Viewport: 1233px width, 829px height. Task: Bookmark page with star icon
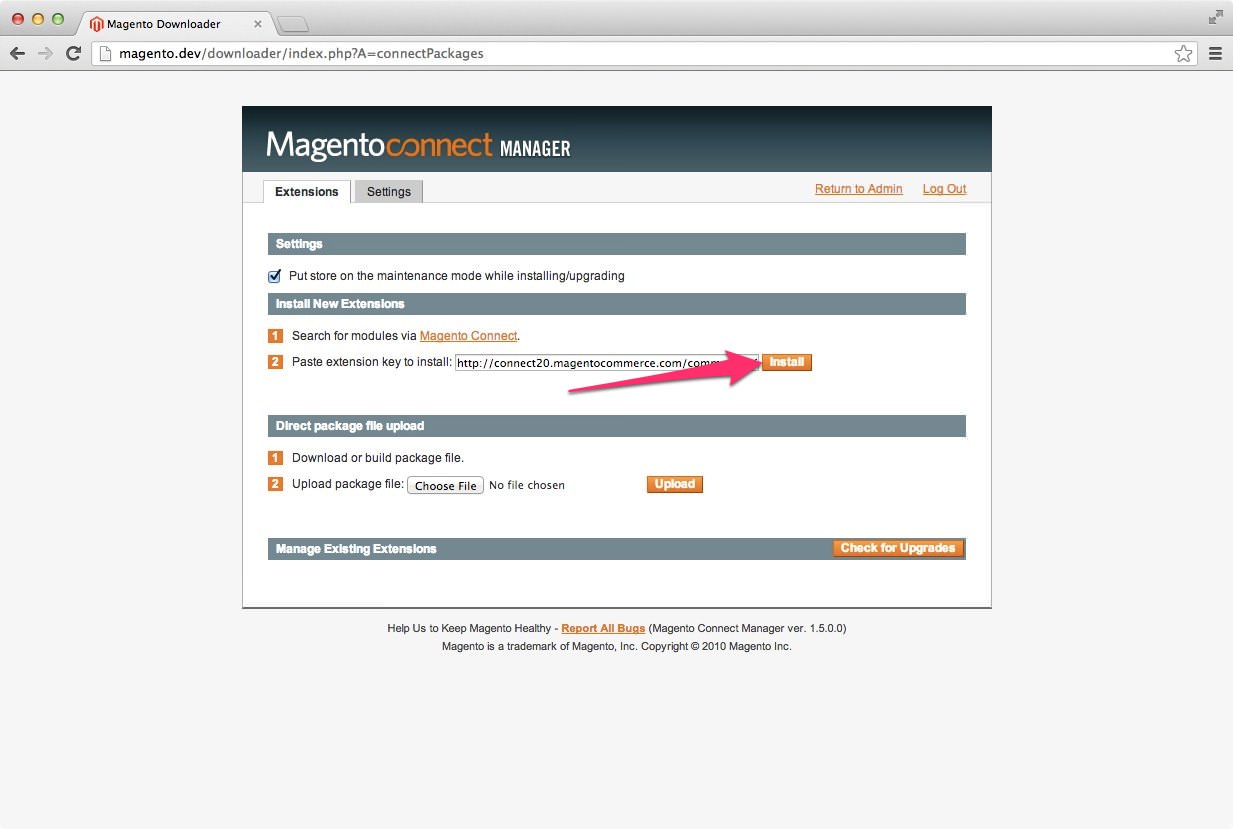[1183, 54]
